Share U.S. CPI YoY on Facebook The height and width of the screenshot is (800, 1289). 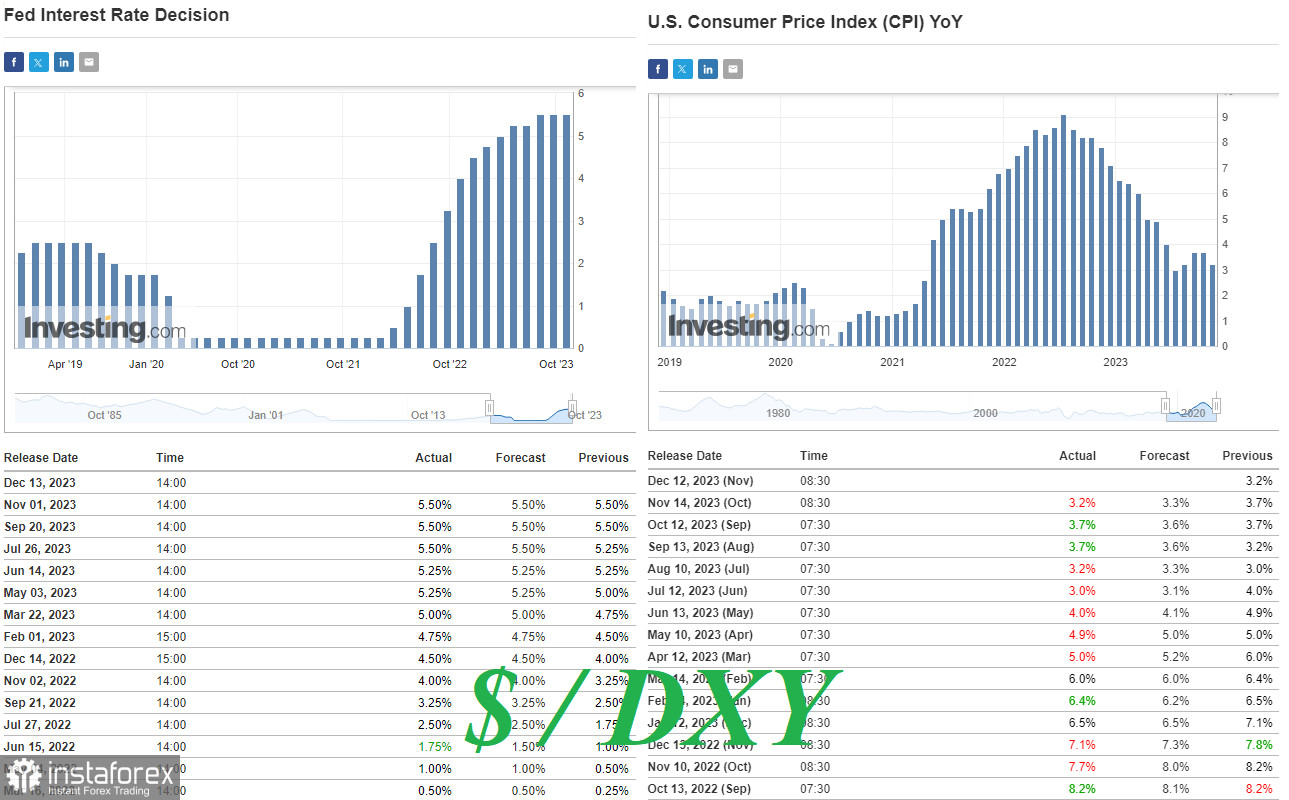tap(658, 69)
